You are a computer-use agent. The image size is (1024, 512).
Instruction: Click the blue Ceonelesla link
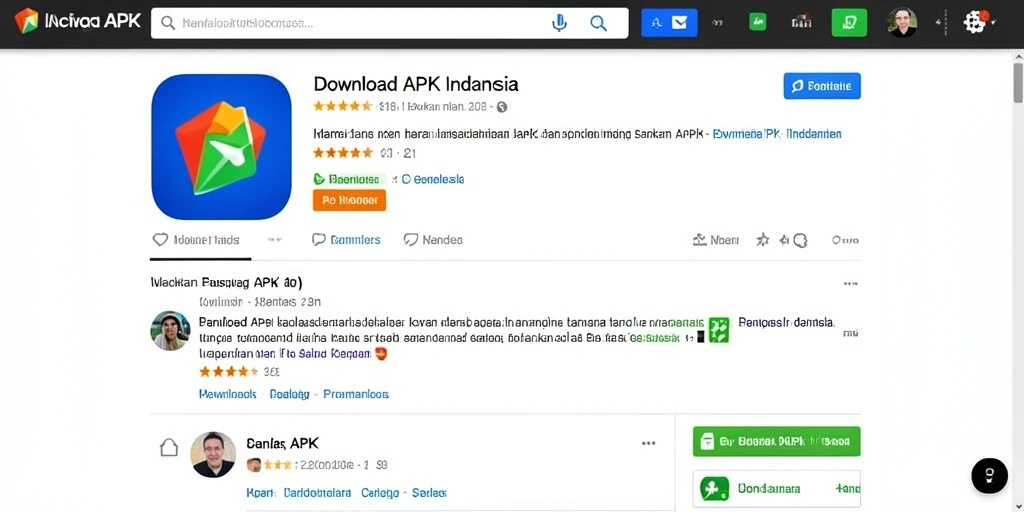(x=433, y=179)
